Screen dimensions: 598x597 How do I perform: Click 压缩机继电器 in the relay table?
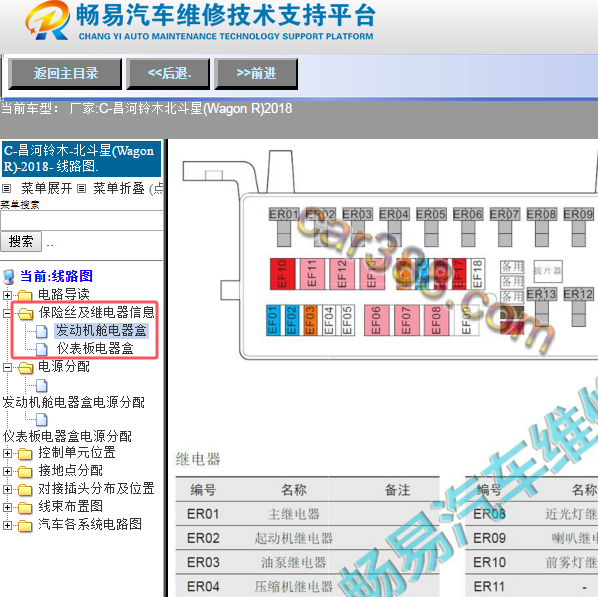294,586
